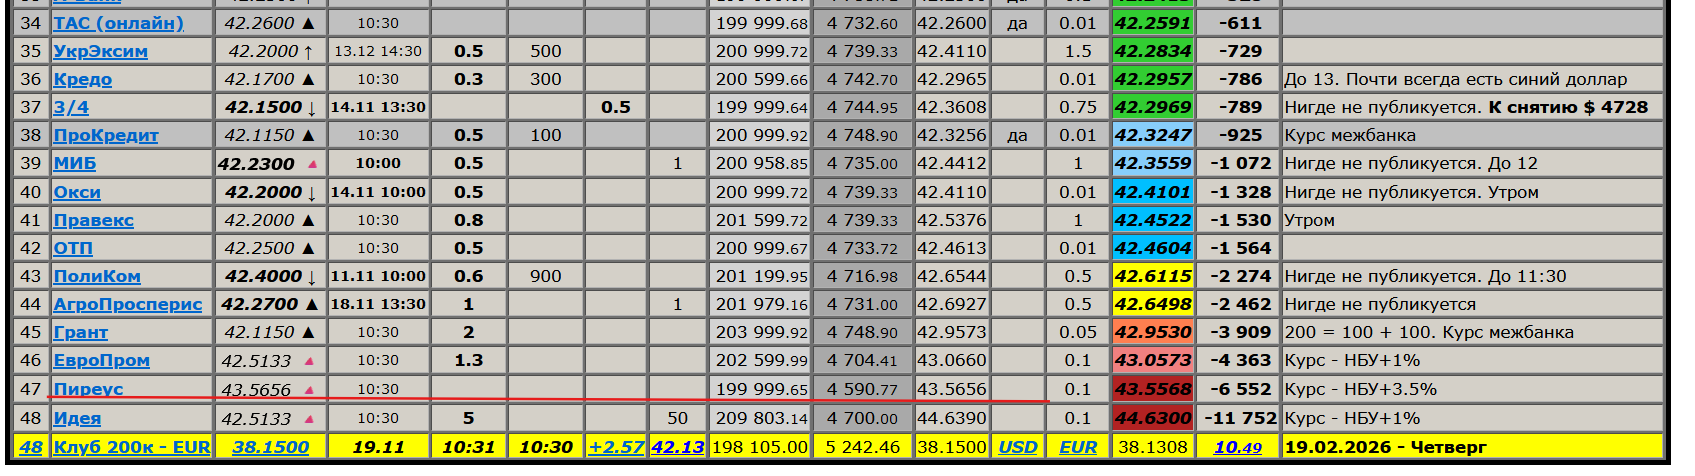Select green cell 42.2591
The height and width of the screenshot is (476, 1695).
[1153, 23]
